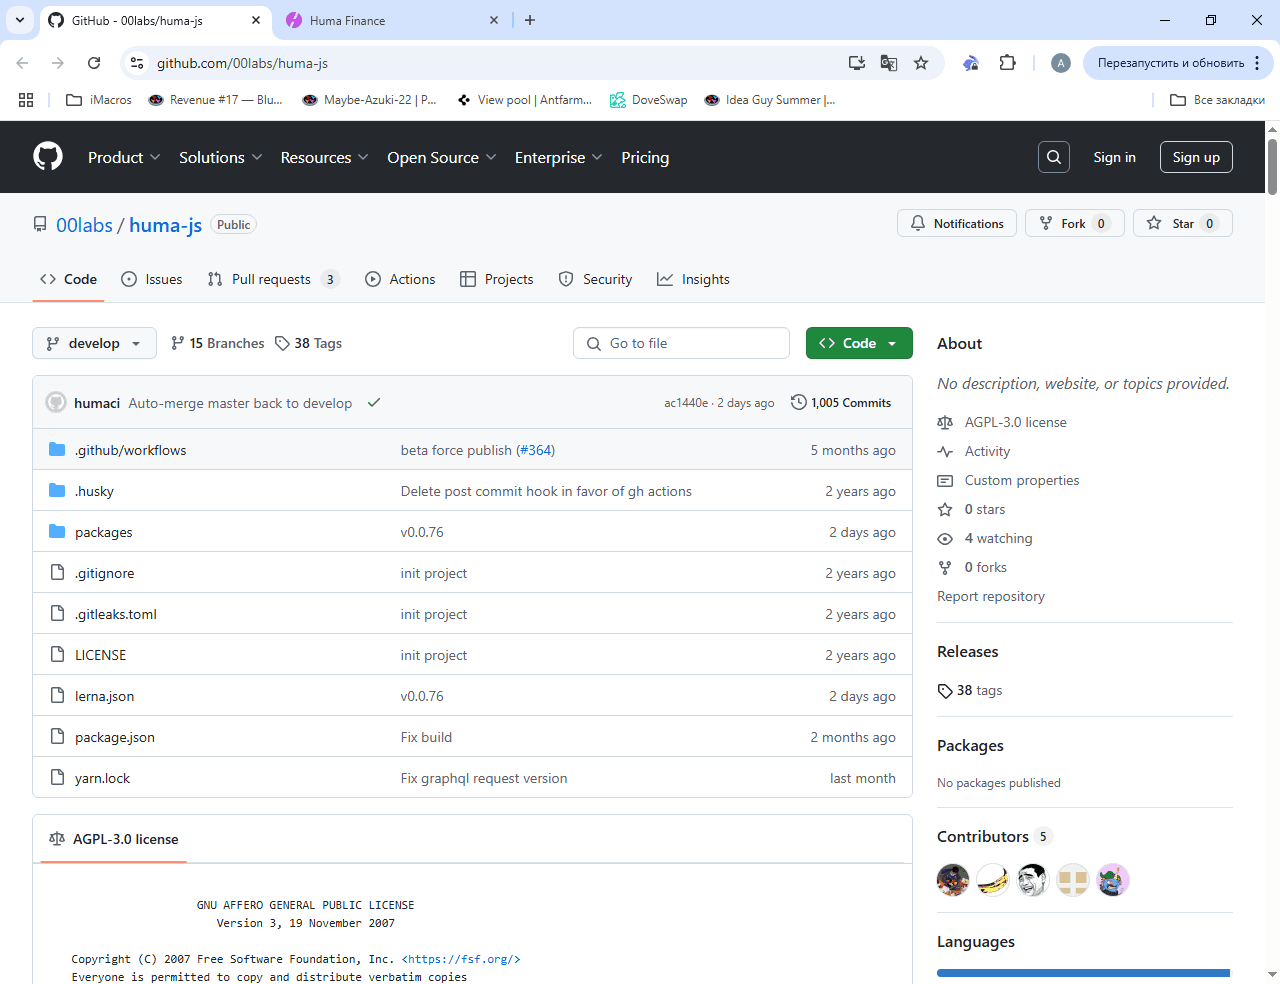Open the third contributor meme-face avatar
Image resolution: width=1280 pixels, height=984 pixels.
[1033, 880]
